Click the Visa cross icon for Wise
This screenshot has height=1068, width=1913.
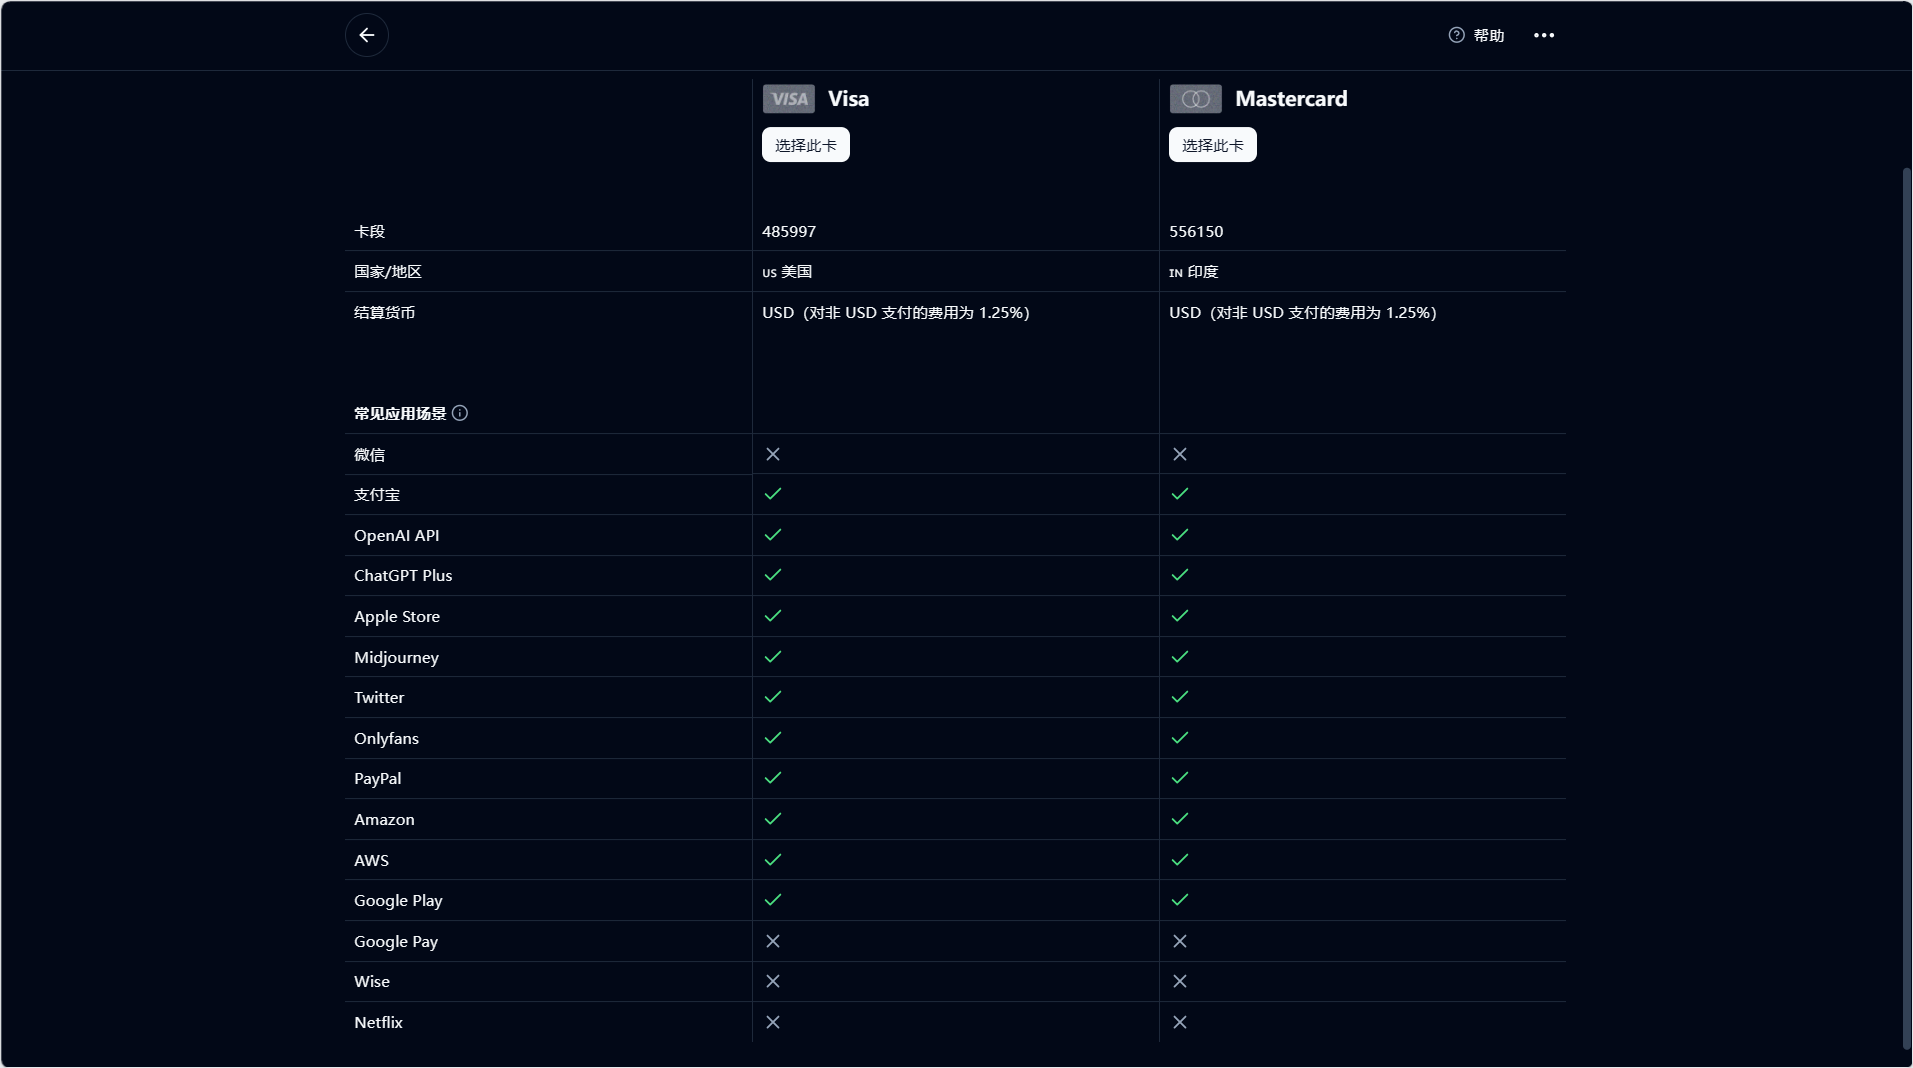coord(773,981)
